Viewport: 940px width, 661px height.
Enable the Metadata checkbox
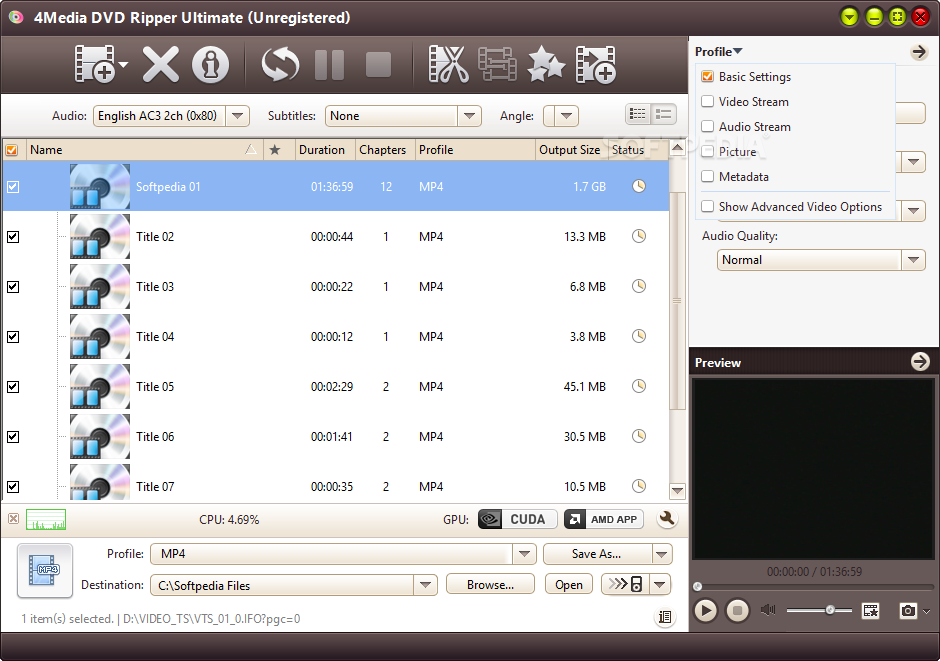(x=707, y=176)
